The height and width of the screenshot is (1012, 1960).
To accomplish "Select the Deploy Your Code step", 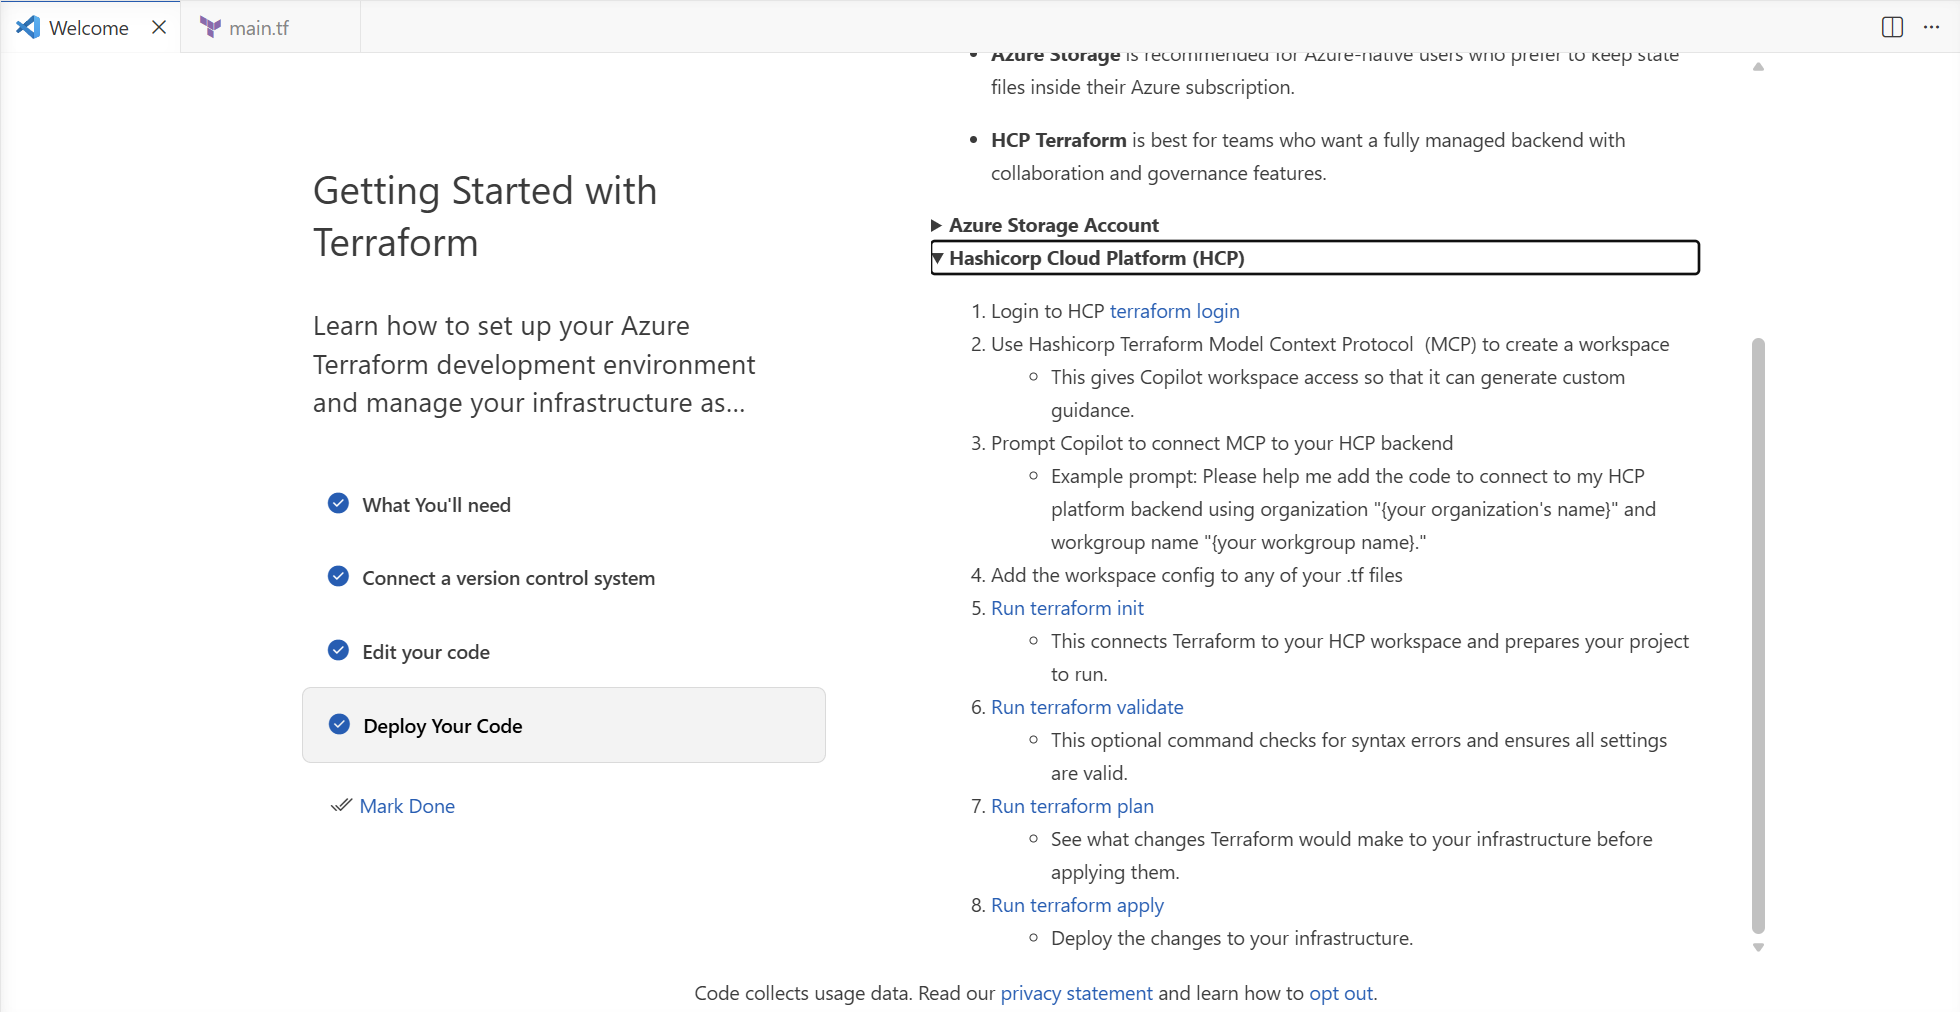I will click(x=564, y=725).
